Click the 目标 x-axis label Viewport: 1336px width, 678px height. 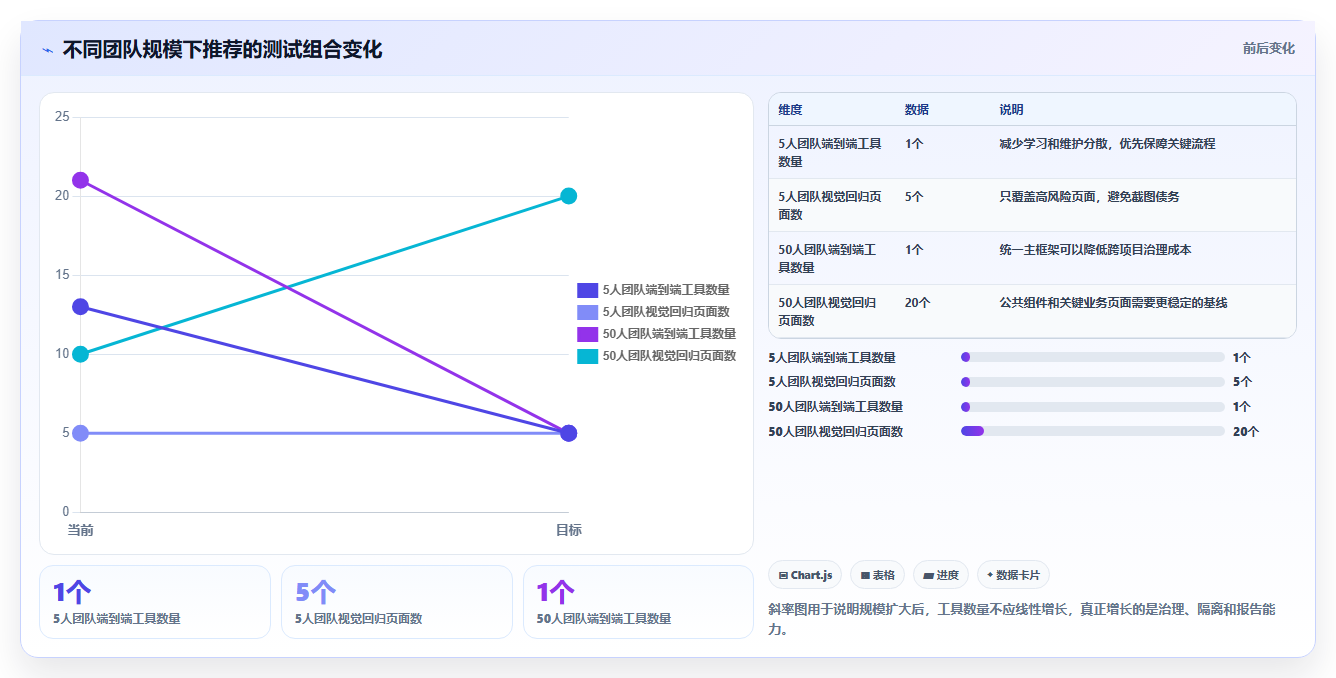coord(568,530)
